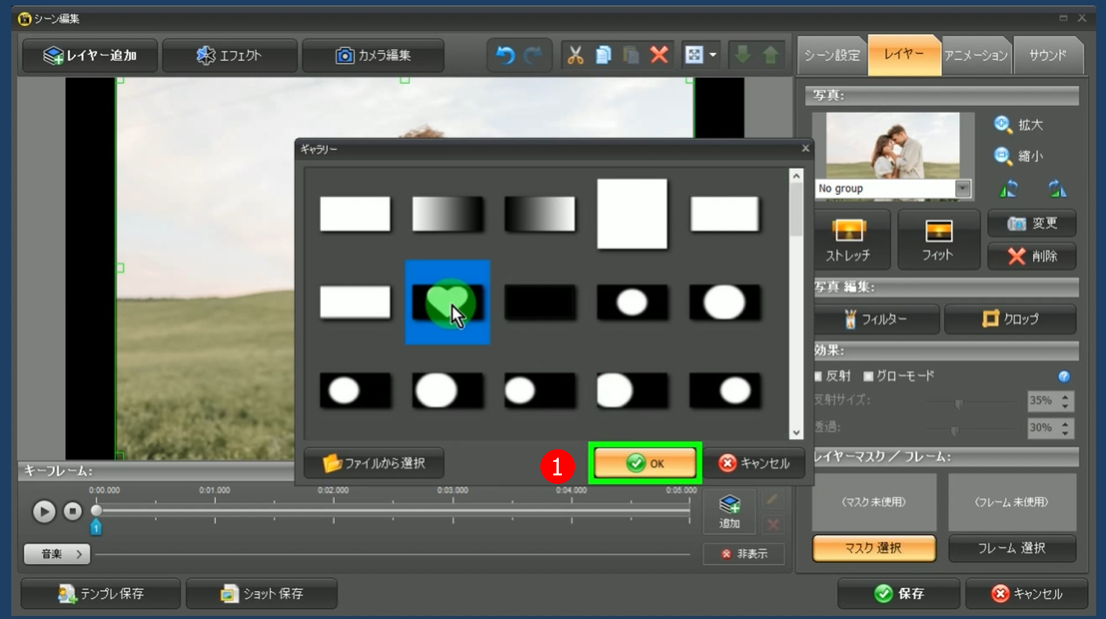This screenshot has height=619, width=1106.
Task: Open the alignment grid dropdown arrow
Action: [713, 56]
